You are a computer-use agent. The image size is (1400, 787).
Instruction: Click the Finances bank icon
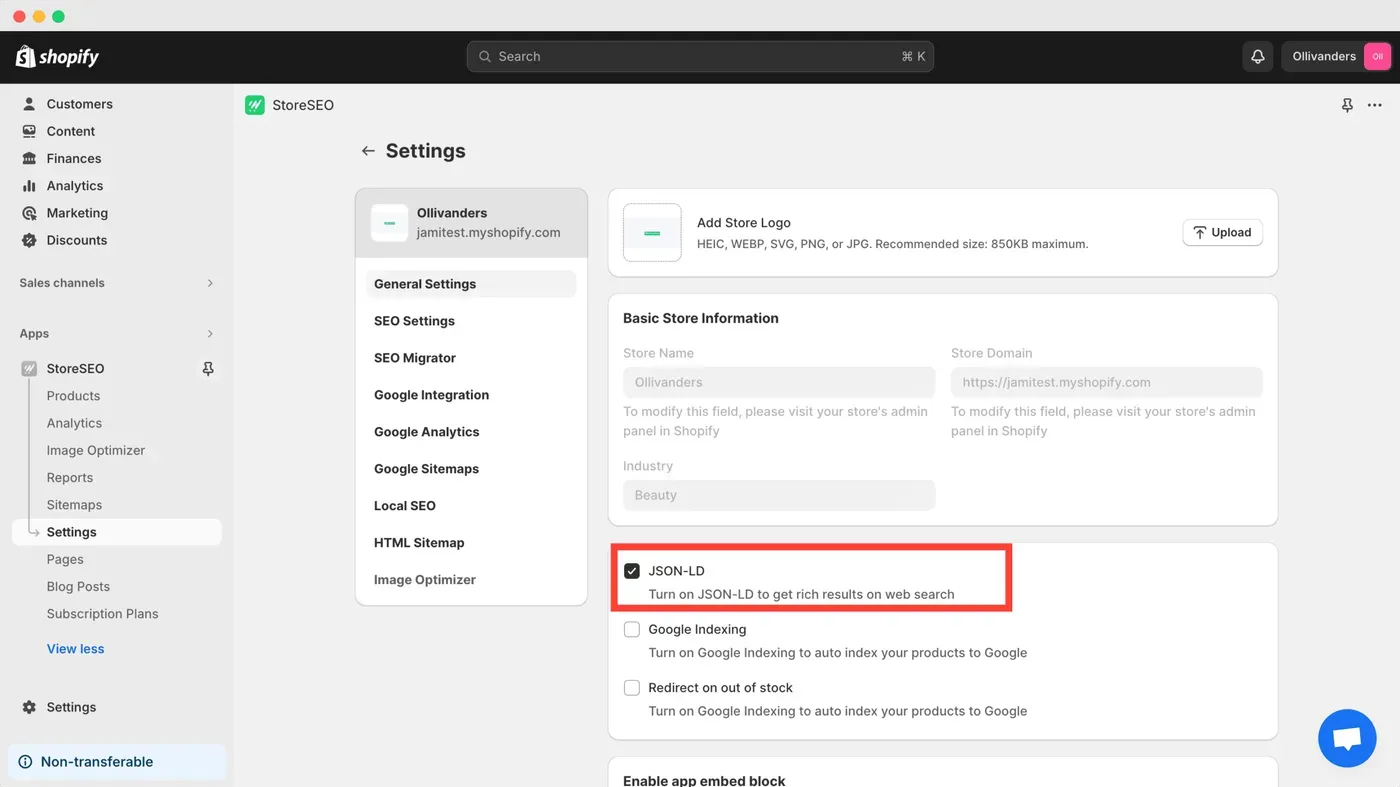tap(29, 158)
